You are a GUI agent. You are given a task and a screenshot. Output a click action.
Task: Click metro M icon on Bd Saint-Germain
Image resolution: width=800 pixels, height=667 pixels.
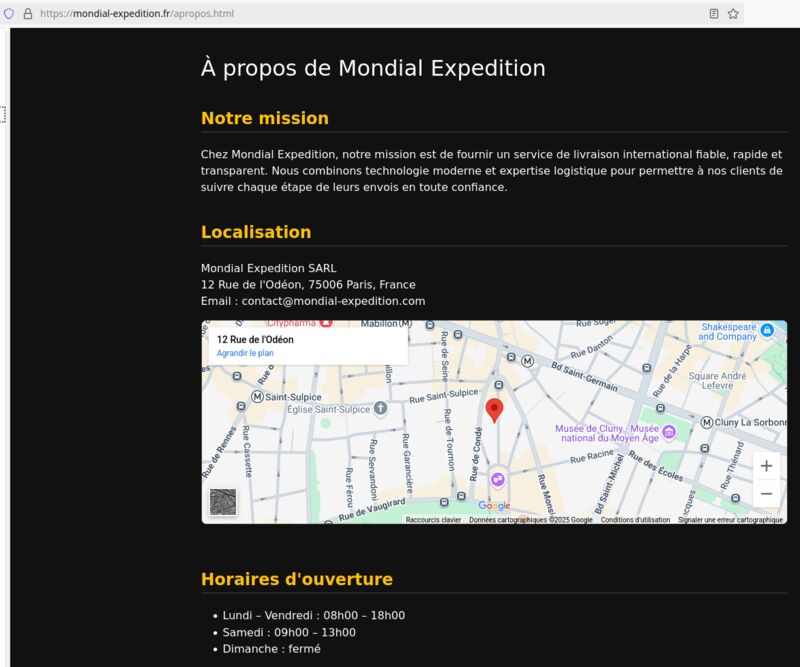(528, 361)
